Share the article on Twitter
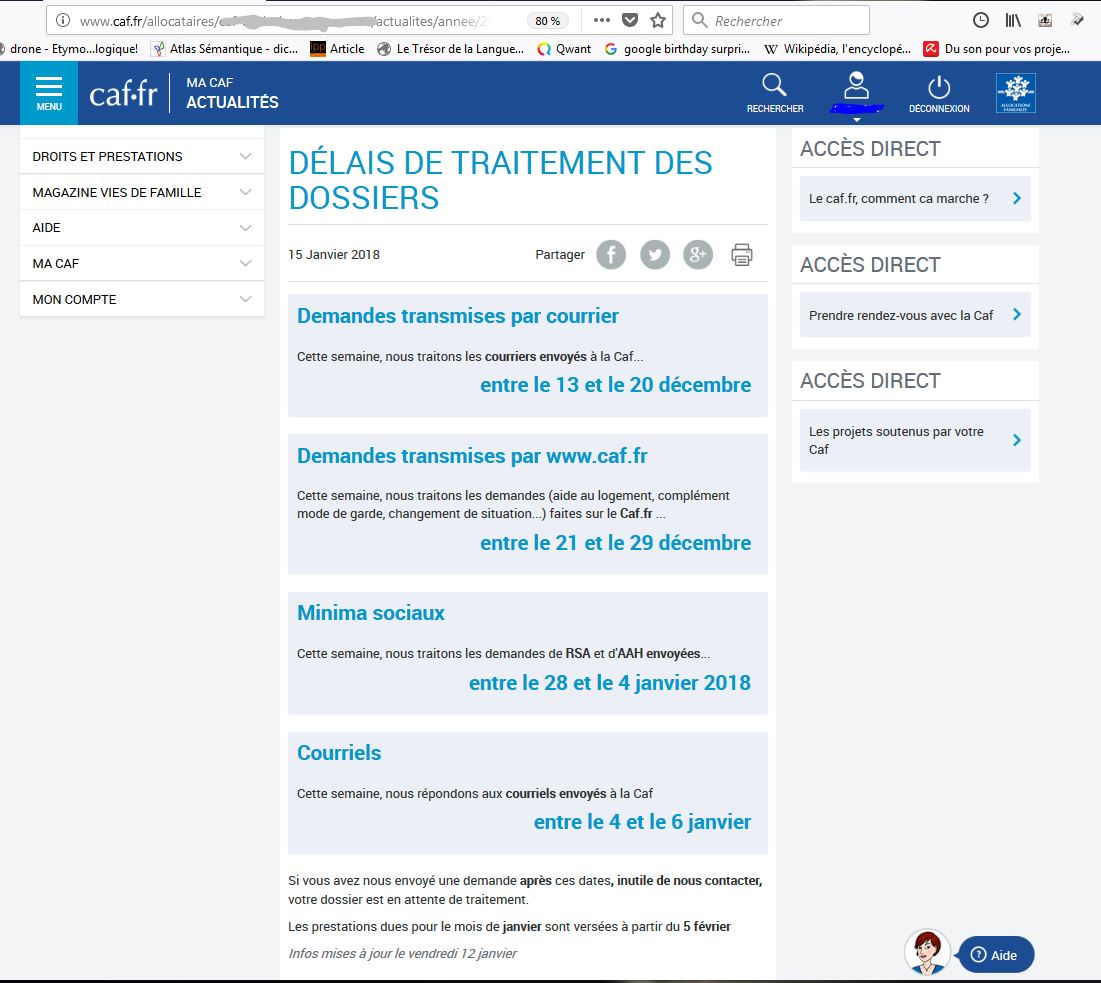Viewport: 1101px width, 983px height. tap(654, 255)
